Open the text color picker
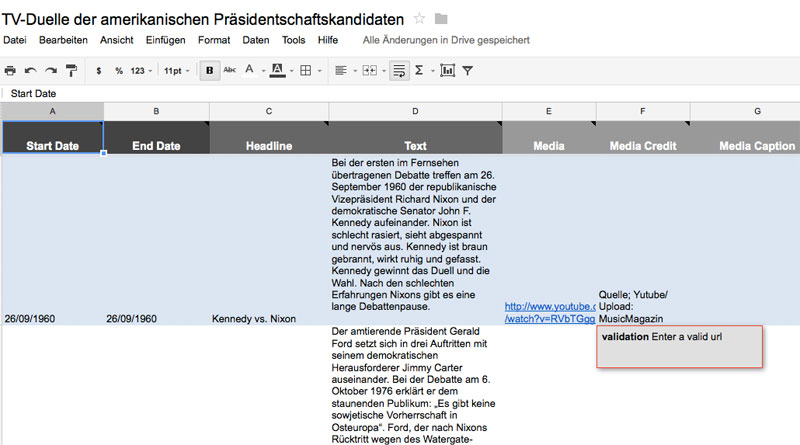This screenshot has height=445, width=800. [249, 69]
